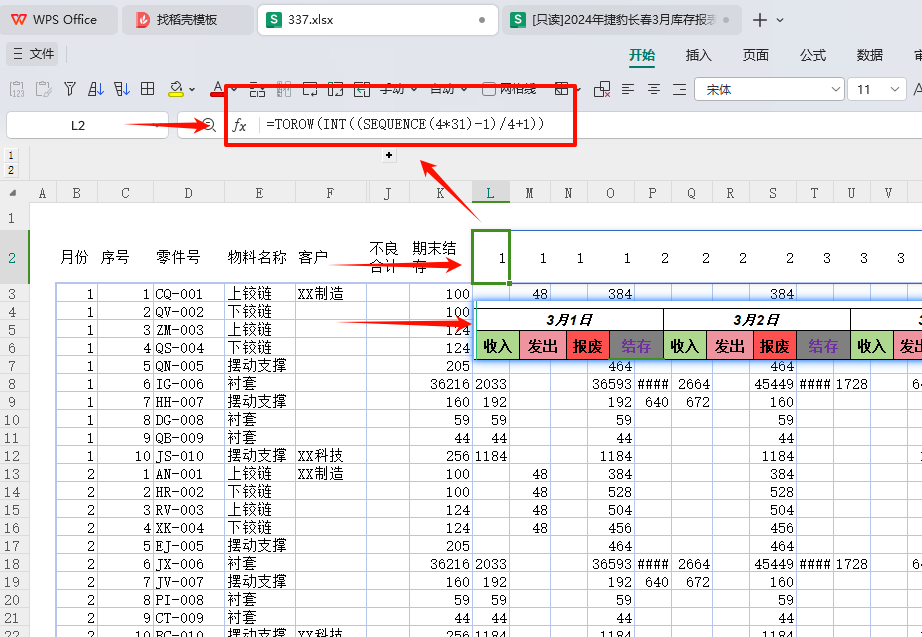Click the paste format brush clipboard icon
The width and height of the screenshot is (922, 637).
(x=44, y=89)
